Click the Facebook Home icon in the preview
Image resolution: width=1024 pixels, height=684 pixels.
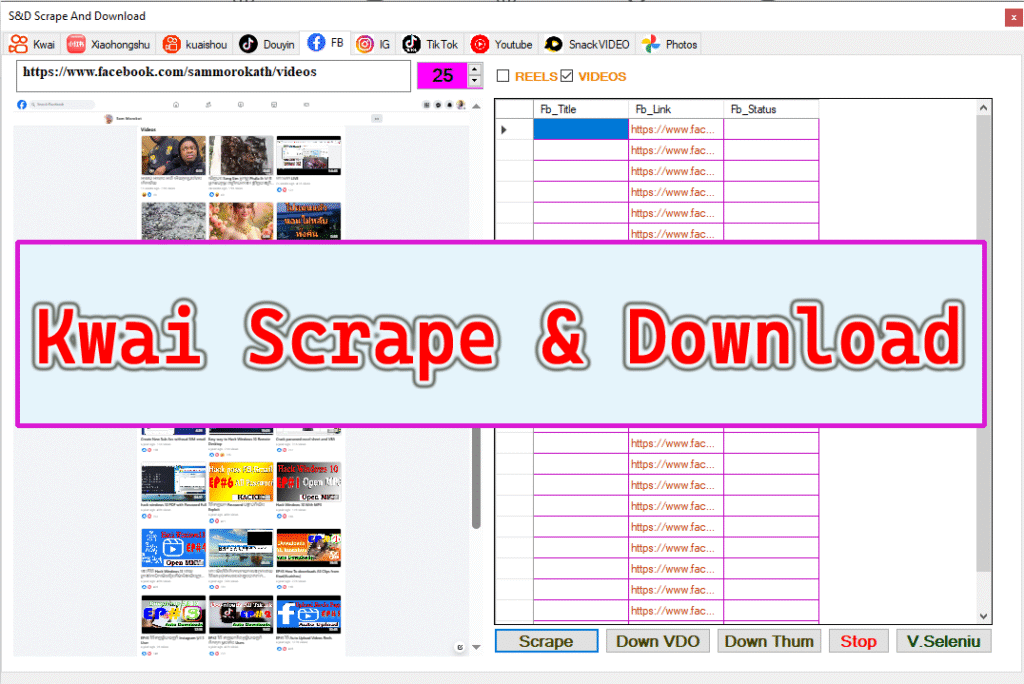[176, 105]
